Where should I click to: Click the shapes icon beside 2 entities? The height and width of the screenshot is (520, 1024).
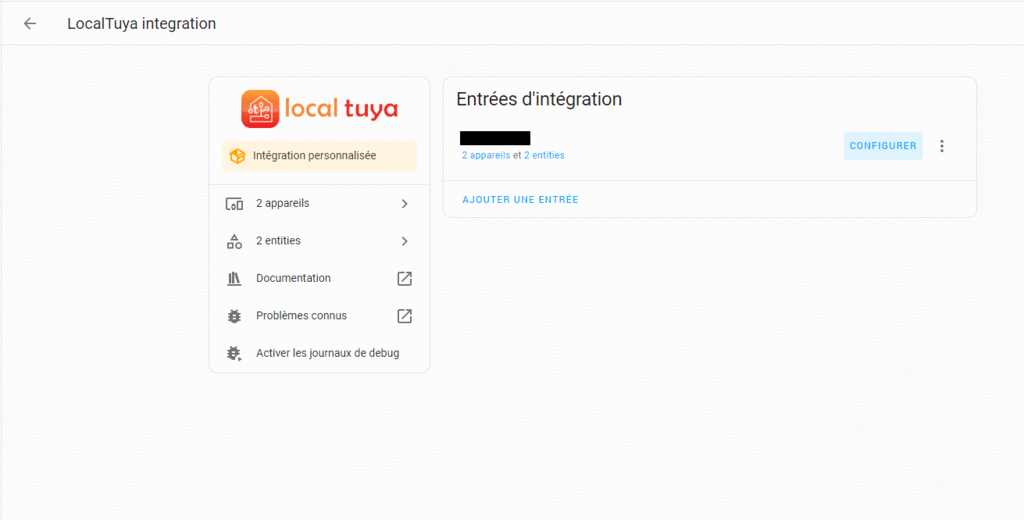click(234, 241)
